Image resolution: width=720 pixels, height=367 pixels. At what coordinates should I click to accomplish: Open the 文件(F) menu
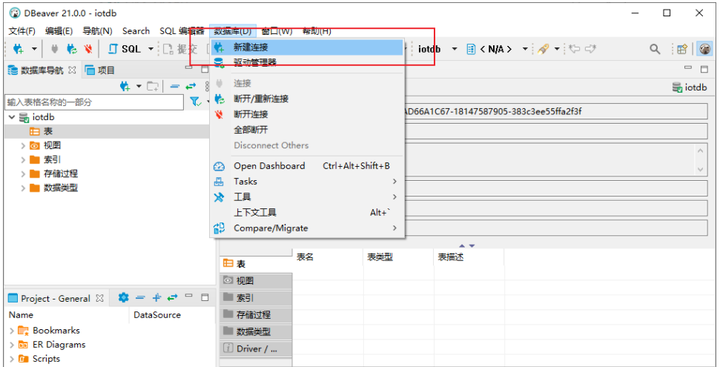pyautogui.click(x=22, y=31)
